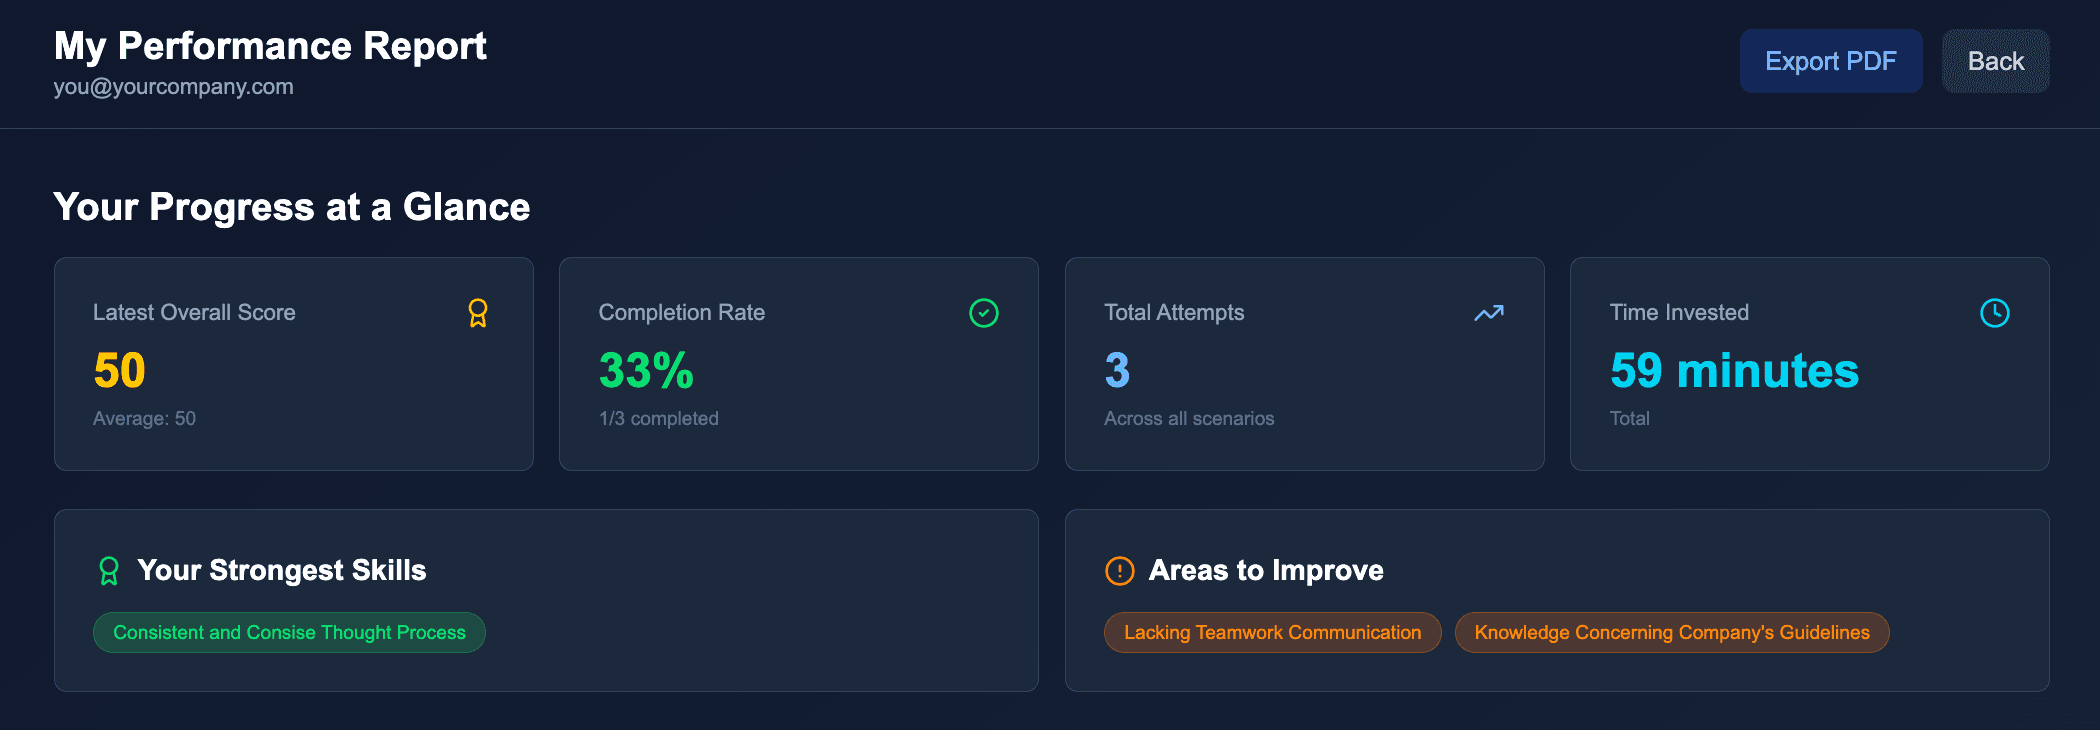Image resolution: width=2100 pixels, height=730 pixels.
Task: Click the green ribbon icon beside Your Strongest Skills
Action: point(109,571)
